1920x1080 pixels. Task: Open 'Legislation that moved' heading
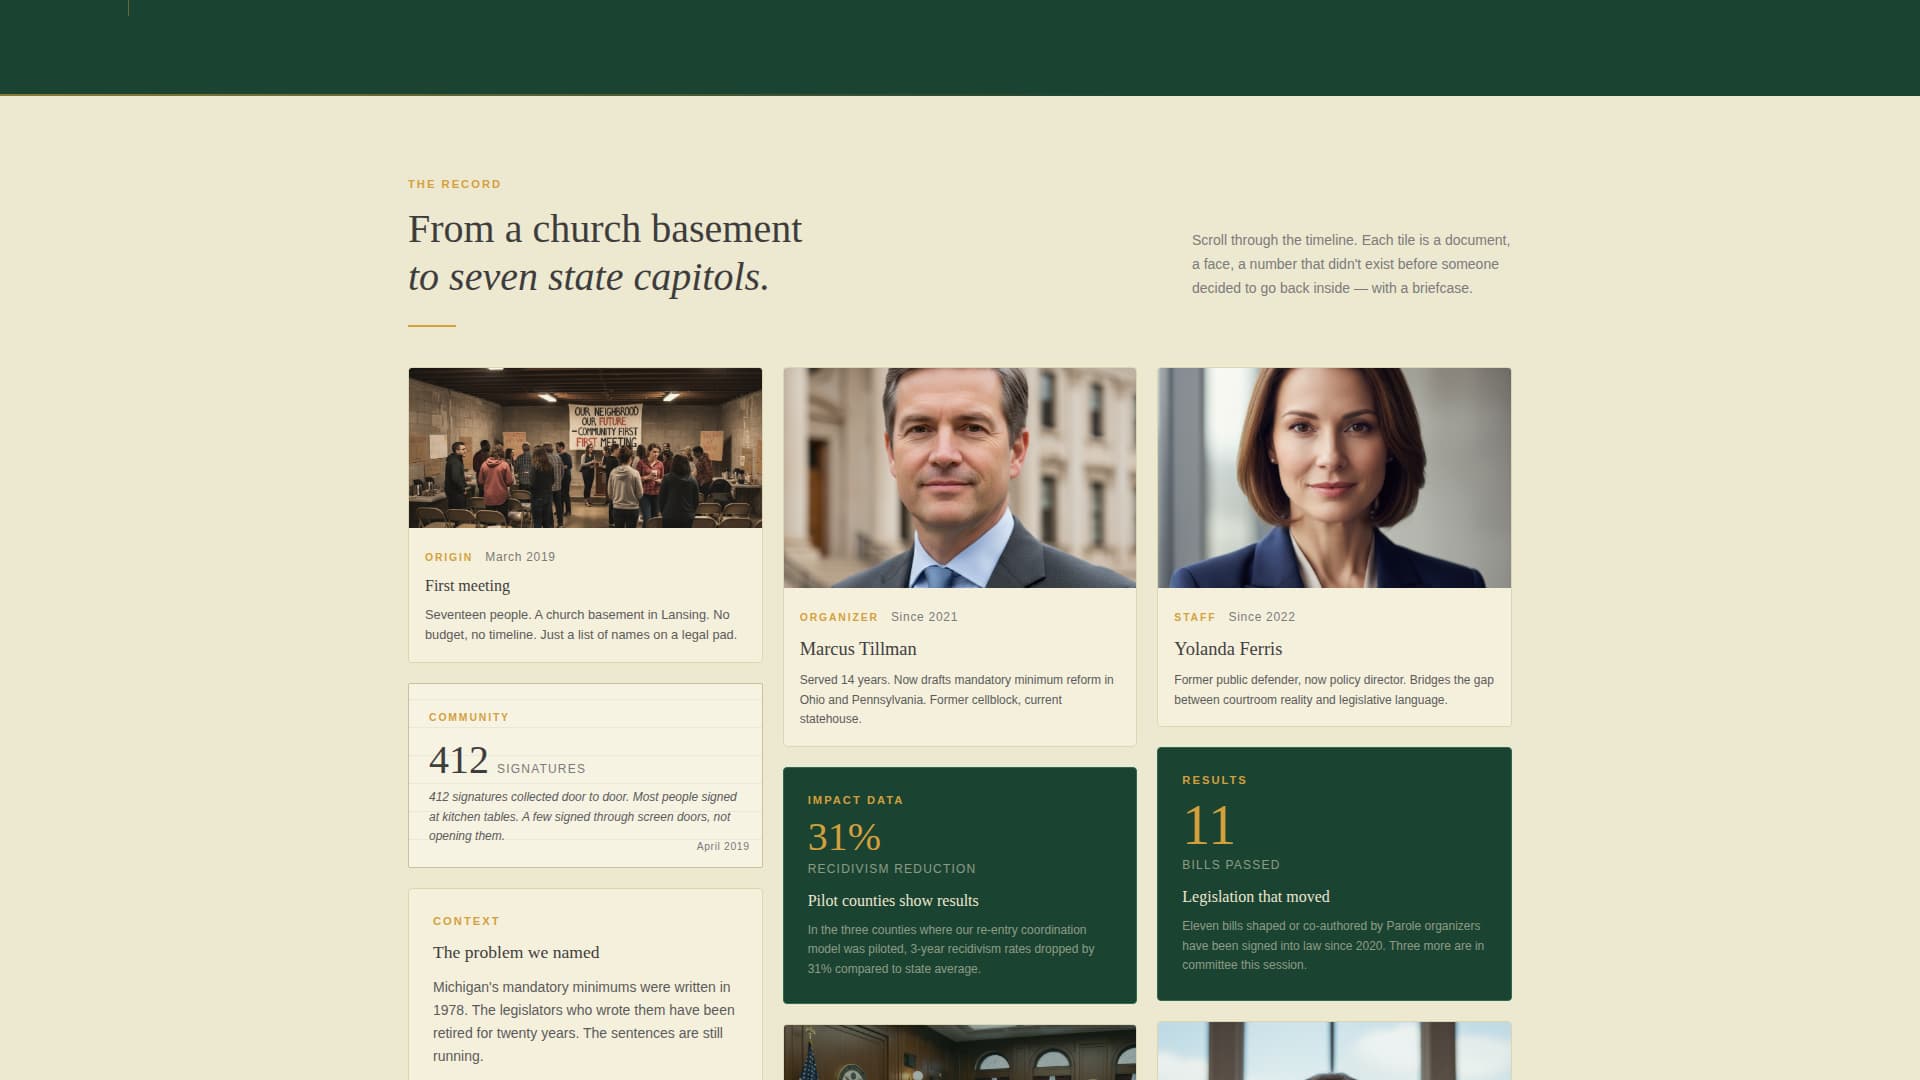point(1255,896)
